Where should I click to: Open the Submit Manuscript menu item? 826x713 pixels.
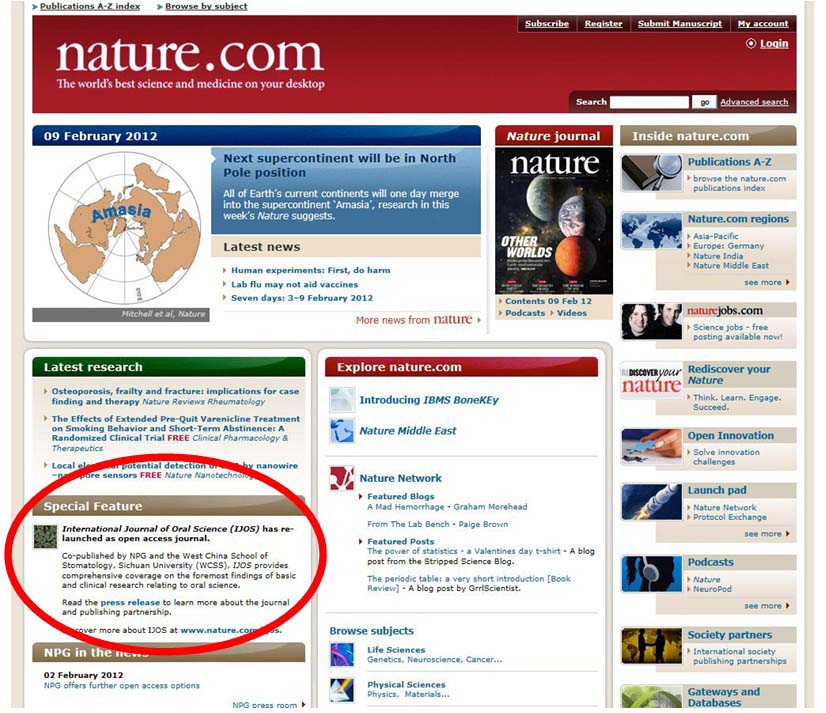tap(680, 24)
